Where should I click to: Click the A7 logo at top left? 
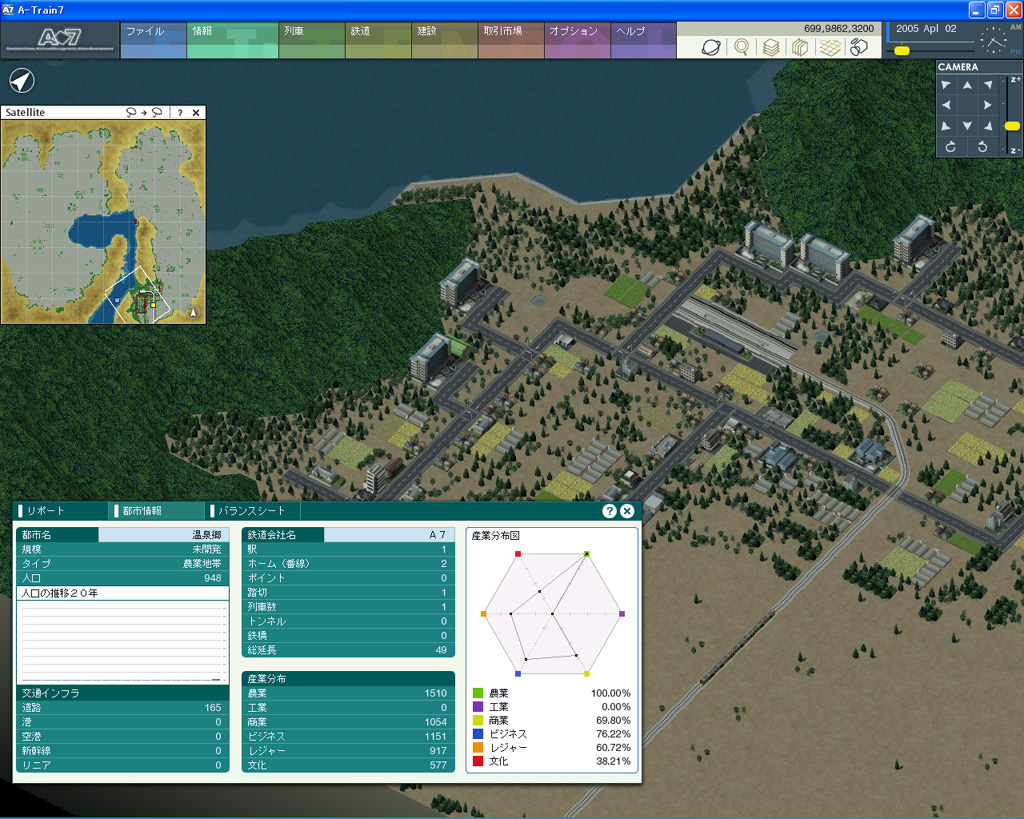[x=60, y=40]
